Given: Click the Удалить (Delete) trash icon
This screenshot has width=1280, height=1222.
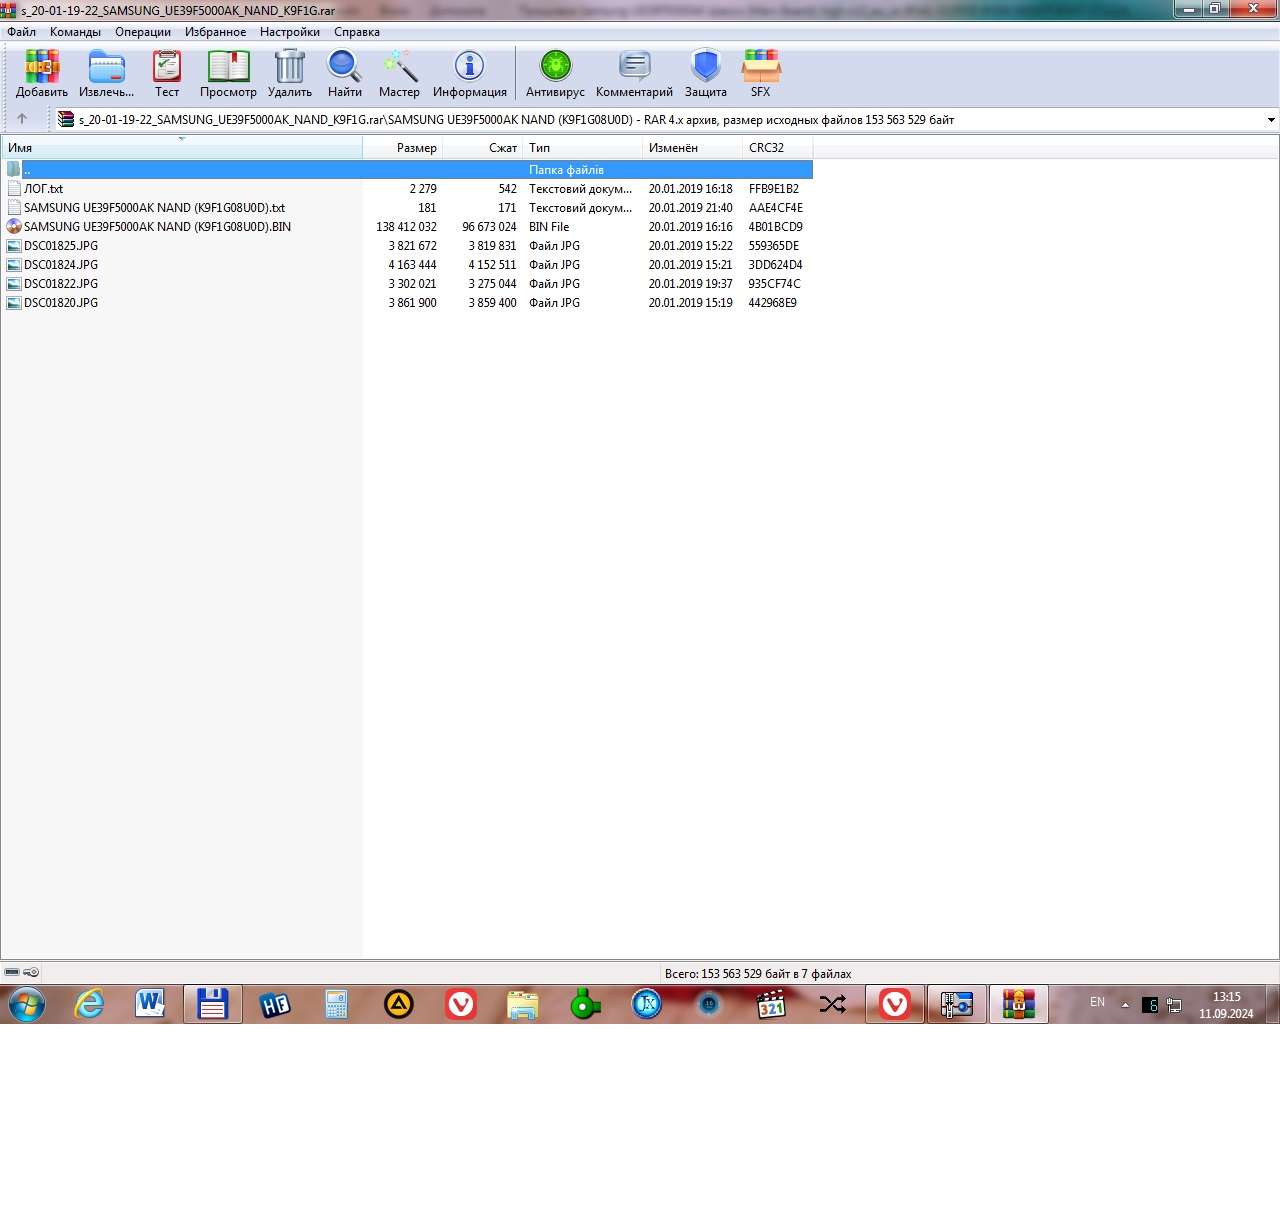Looking at the screenshot, I should [x=290, y=74].
